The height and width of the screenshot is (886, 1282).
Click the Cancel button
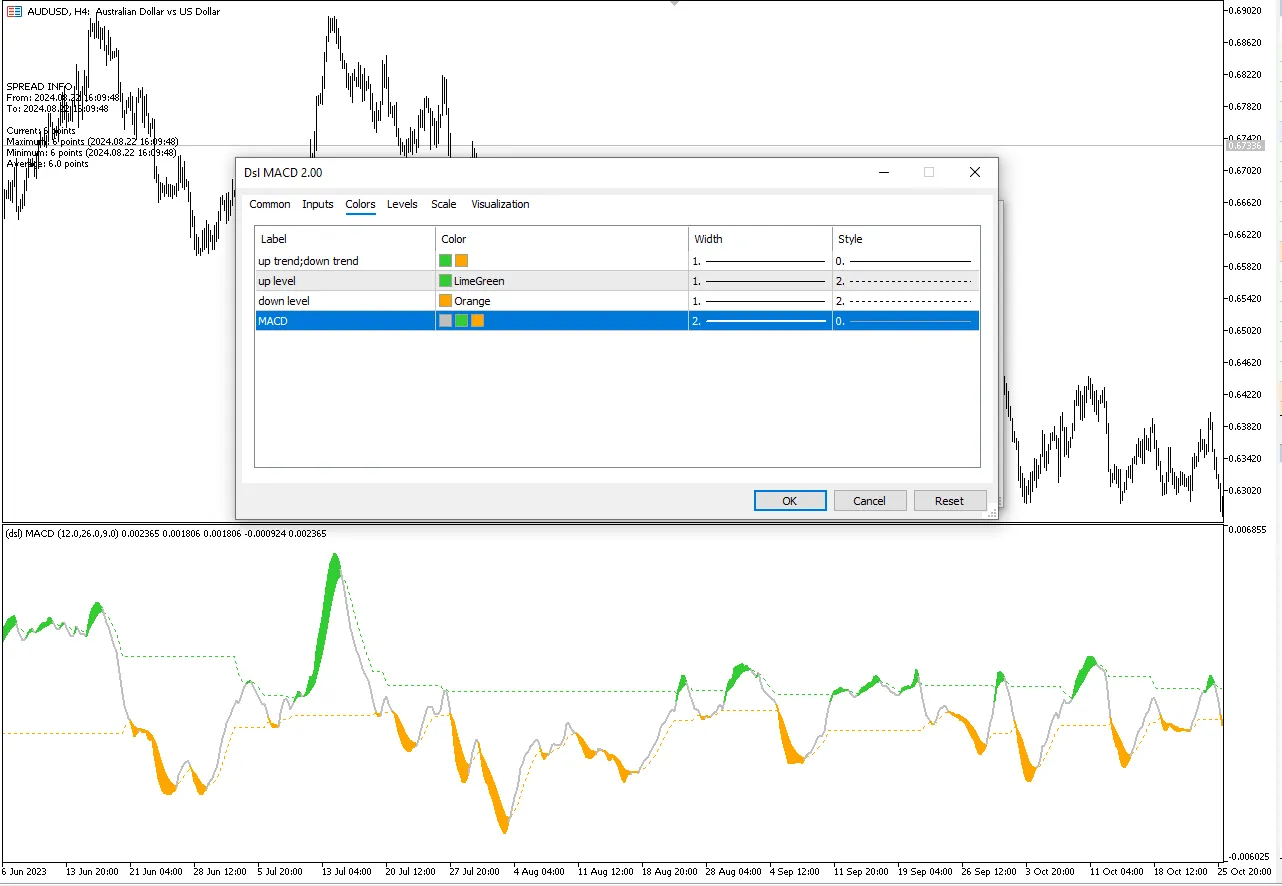(869, 501)
